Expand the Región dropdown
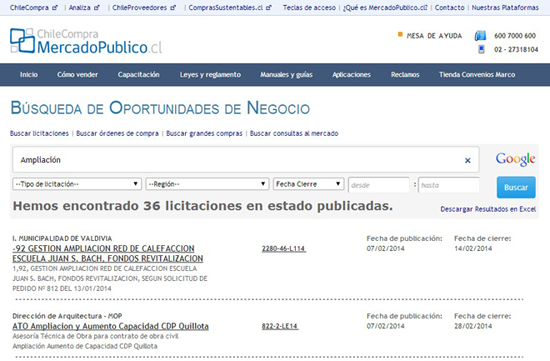This screenshot has height=361, width=550. pyautogui.click(x=207, y=184)
